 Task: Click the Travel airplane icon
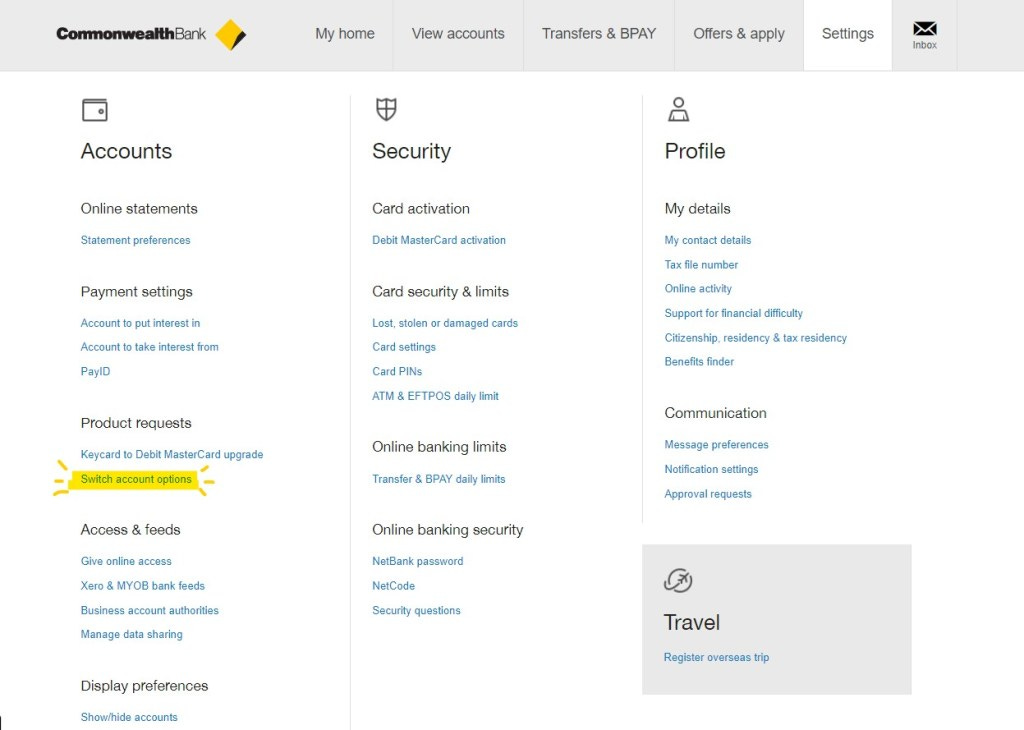tap(678, 580)
